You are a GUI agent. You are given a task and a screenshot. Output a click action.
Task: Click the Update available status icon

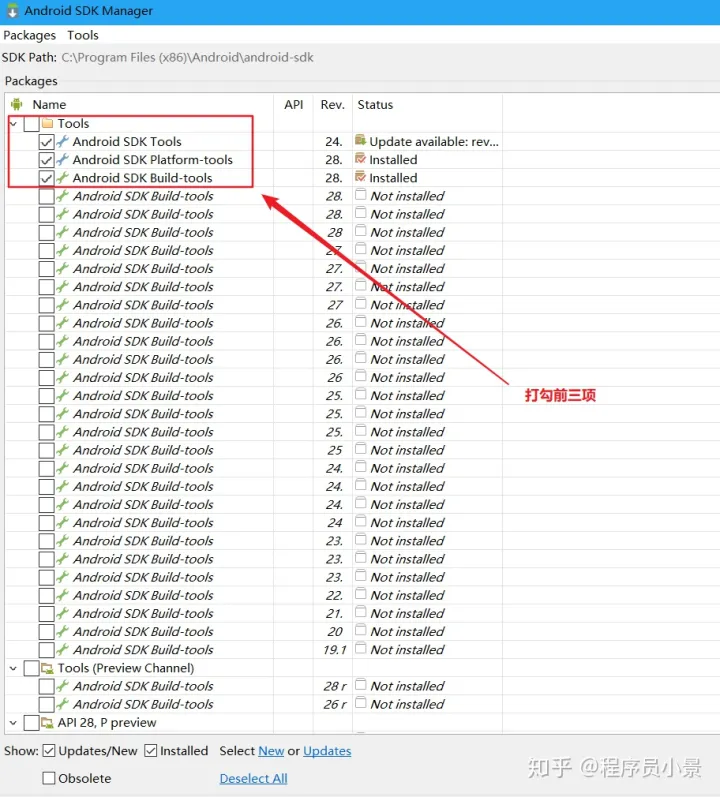pyautogui.click(x=361, y=140)
